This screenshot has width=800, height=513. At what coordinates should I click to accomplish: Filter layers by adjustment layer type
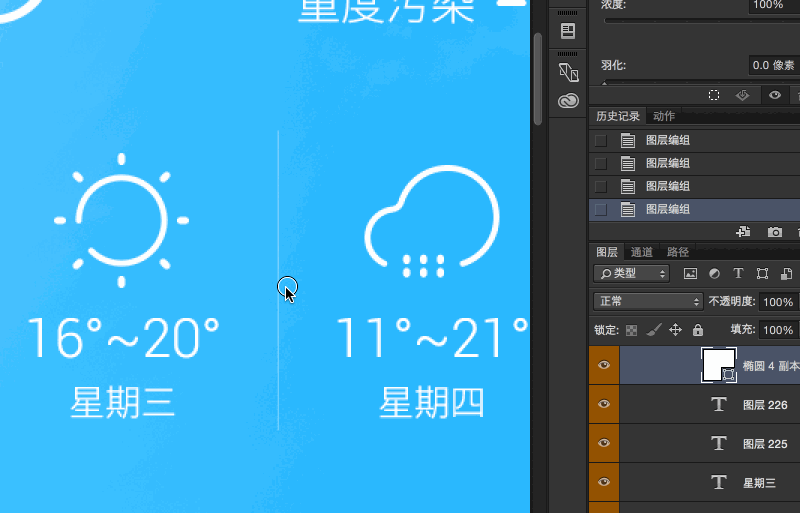(714, 274)
